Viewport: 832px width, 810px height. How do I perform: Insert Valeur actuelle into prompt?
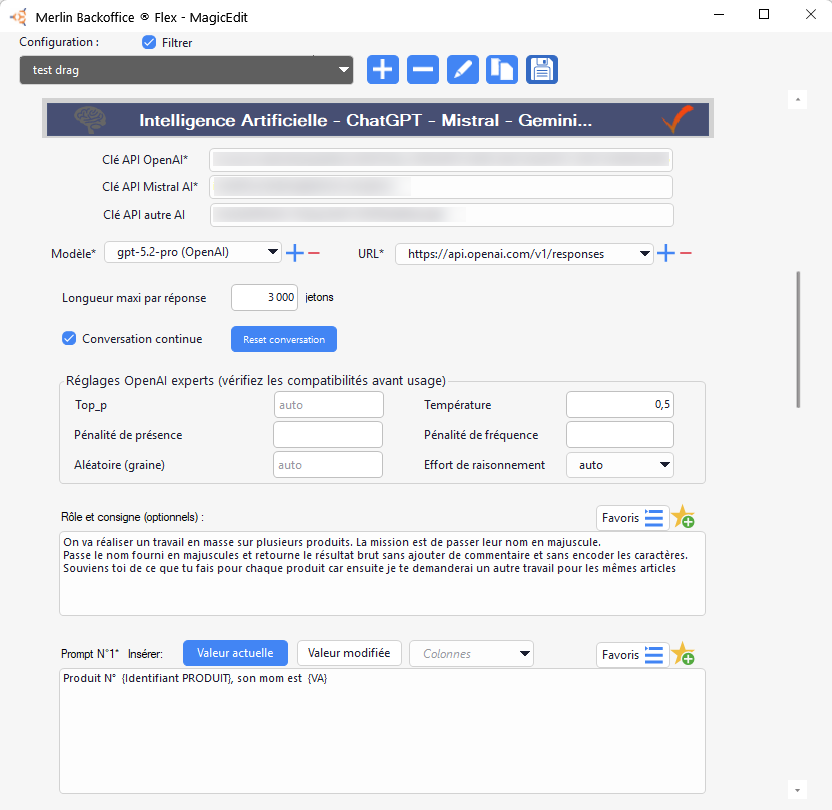235,653
